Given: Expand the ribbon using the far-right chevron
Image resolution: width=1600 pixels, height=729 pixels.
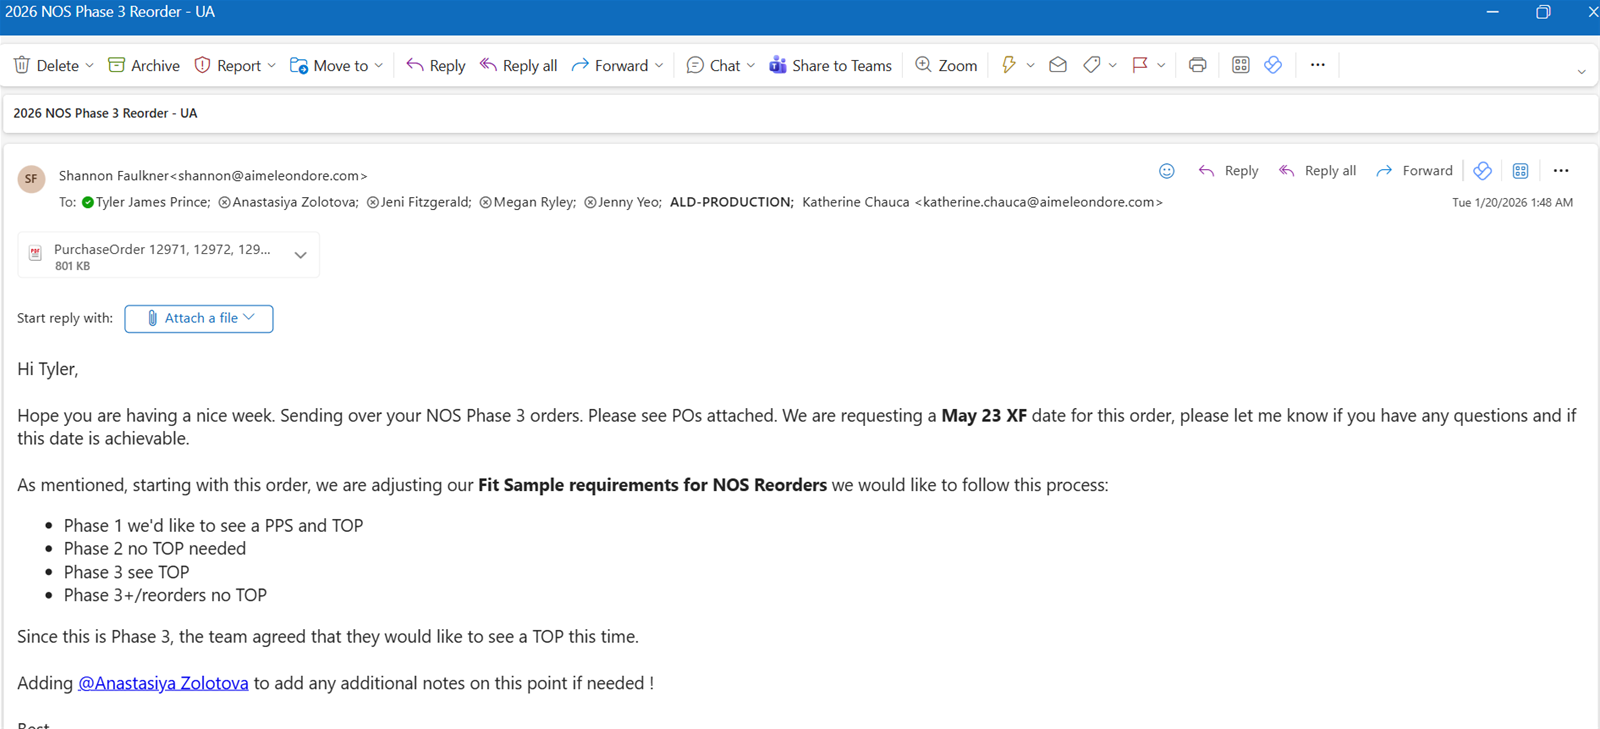Looking at the screenshot, I should [x=1581, y=71].
